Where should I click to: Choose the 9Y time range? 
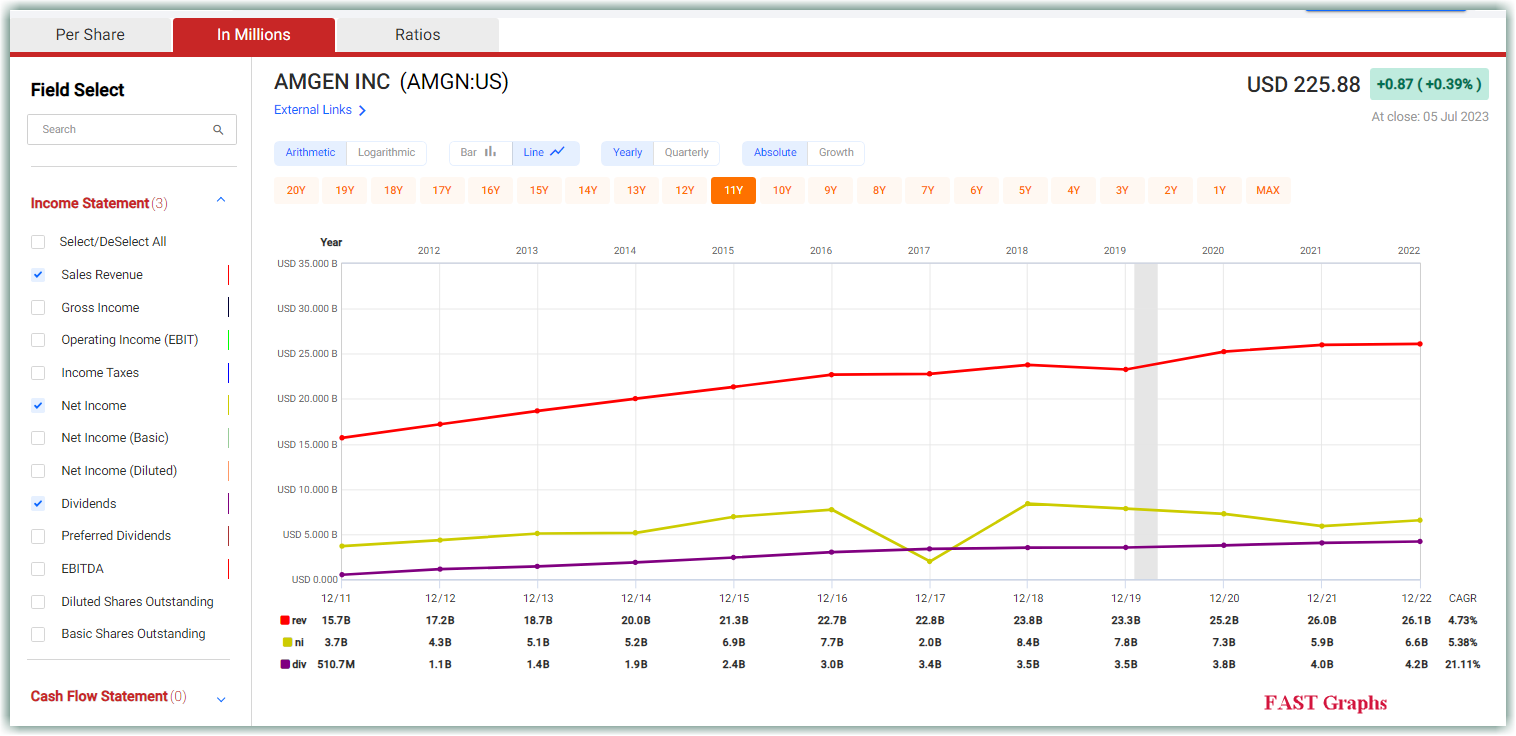(x=831, y=191)
